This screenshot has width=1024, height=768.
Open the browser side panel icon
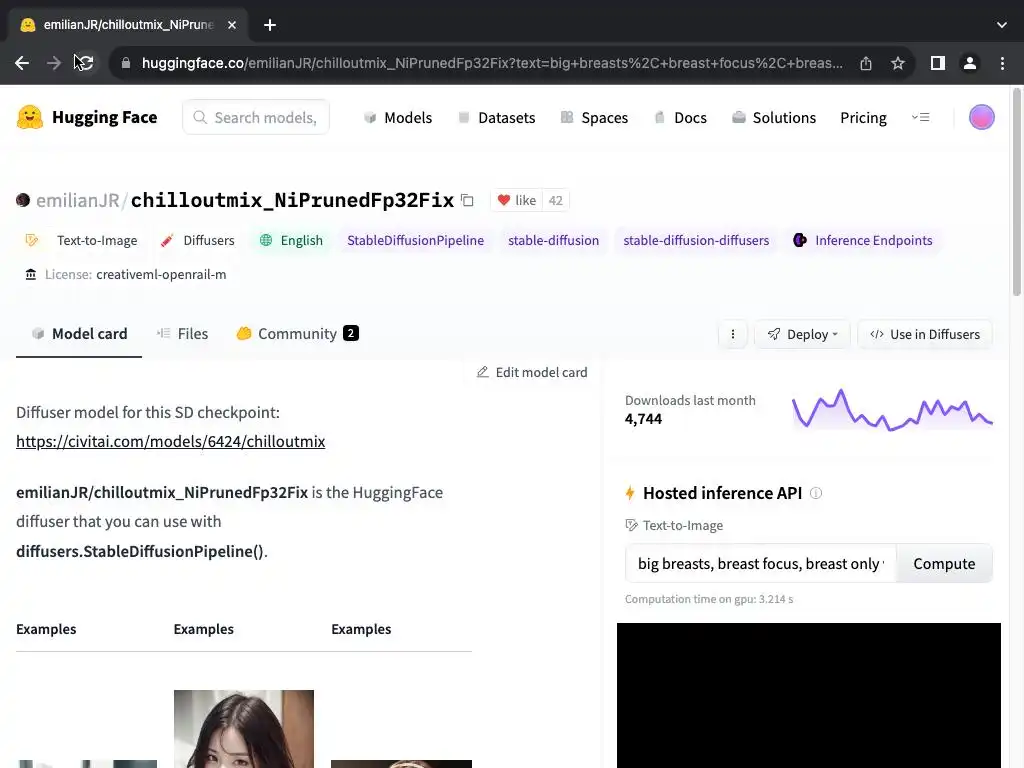tap(938, 63)
